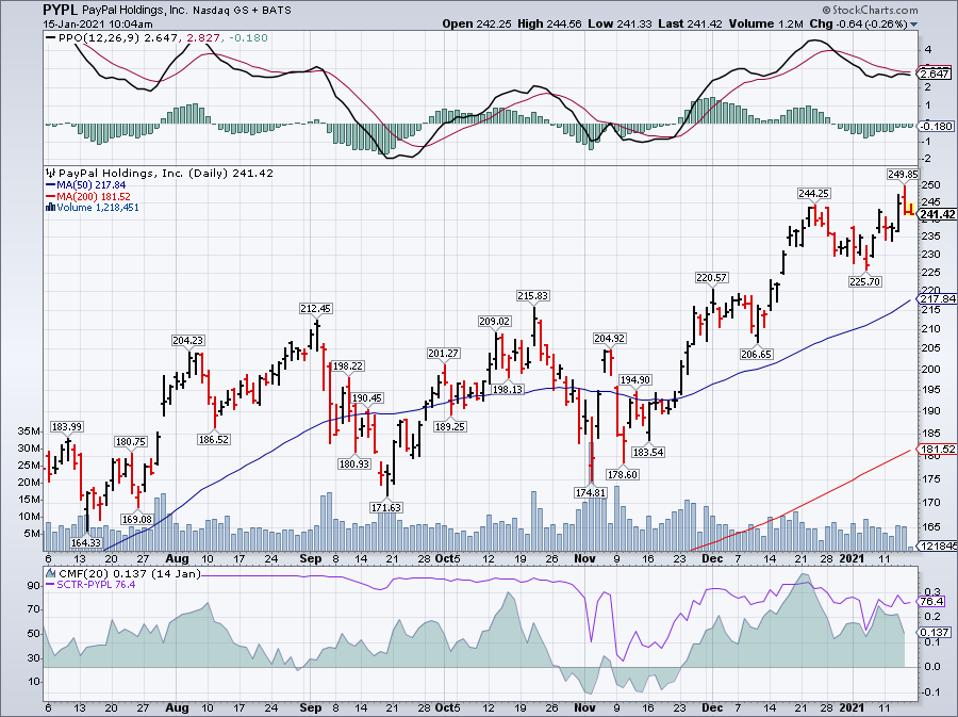Click the red line marker before MA(200)
The height and width of the screenshot is (717, 958).
click(x=51, y=197)
